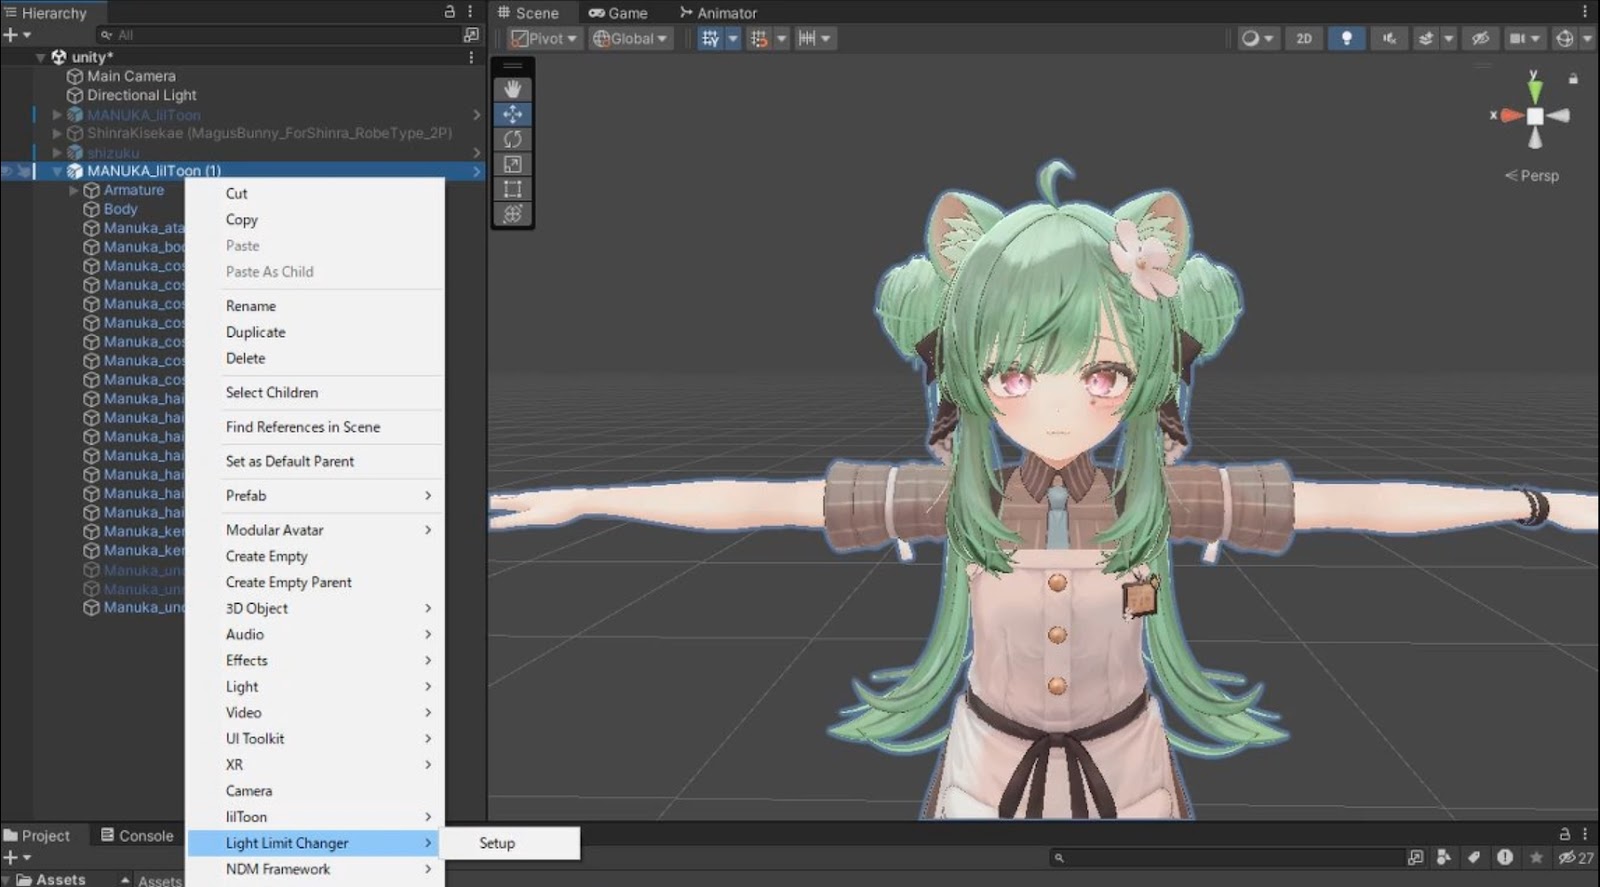1600x887 pixels.
Task: Open grid snapping options dropdown arrow
Action: [733, 38]
